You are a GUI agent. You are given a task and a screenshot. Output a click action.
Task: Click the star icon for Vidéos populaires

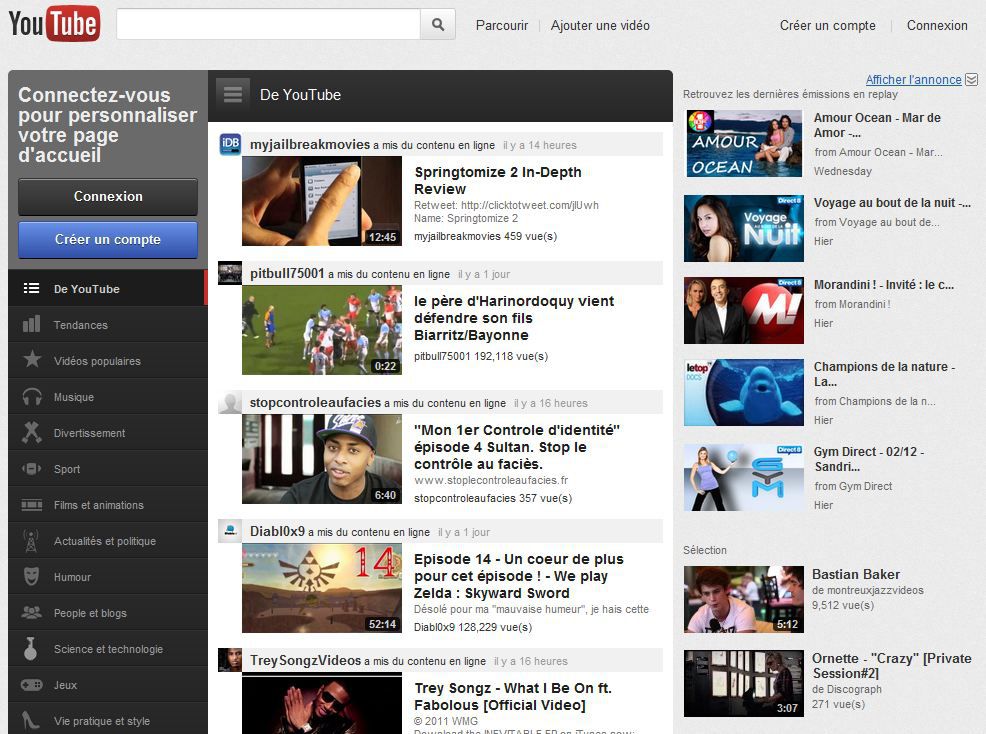point(32,360)
